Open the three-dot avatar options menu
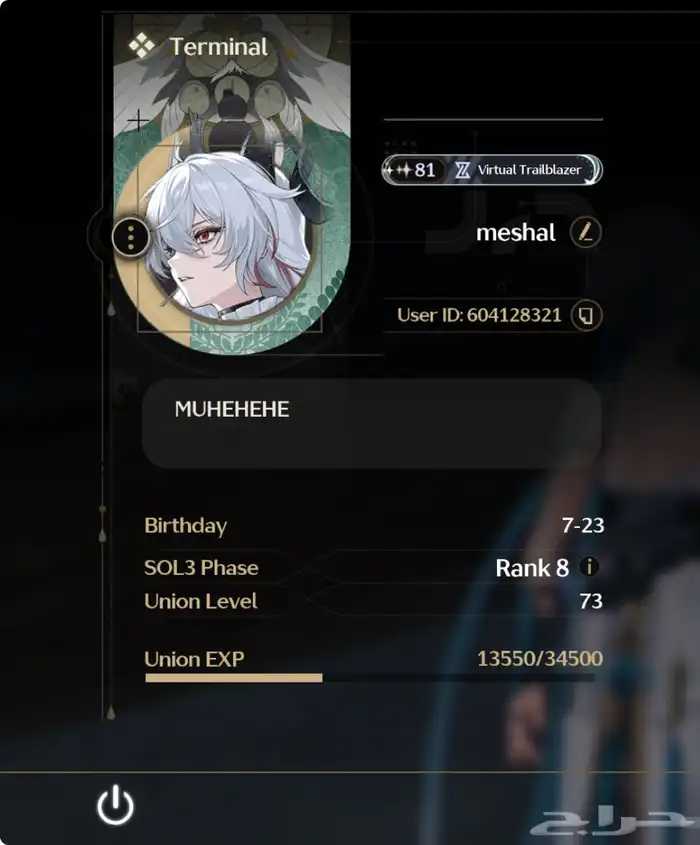Viewport: 700px width, 845px height. (x=131, y=237)
